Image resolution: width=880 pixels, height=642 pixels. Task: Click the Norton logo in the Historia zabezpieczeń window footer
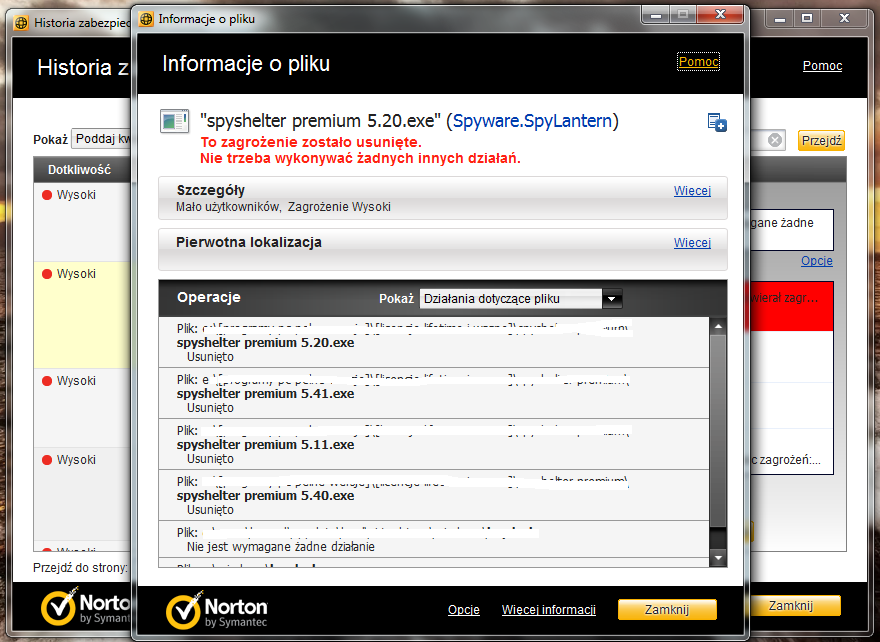85,606
